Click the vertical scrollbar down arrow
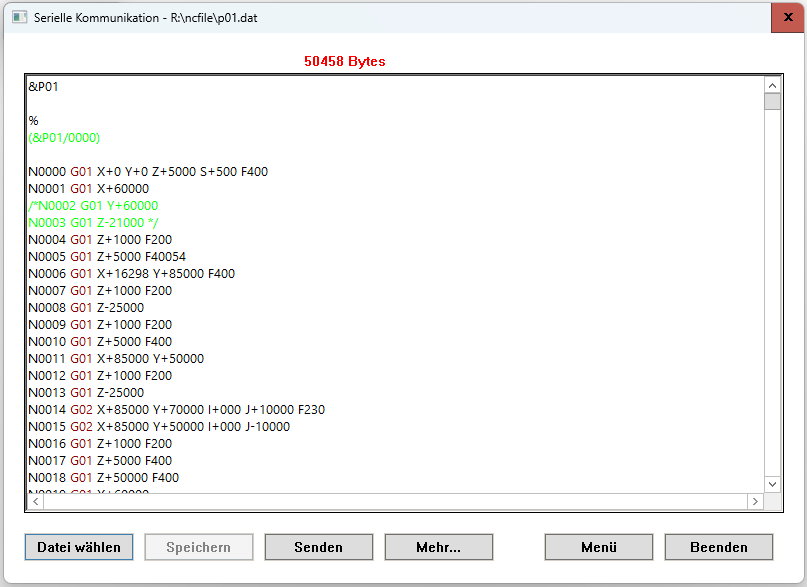807x587 pixels. pyautogui.click(x=772, y=483)
